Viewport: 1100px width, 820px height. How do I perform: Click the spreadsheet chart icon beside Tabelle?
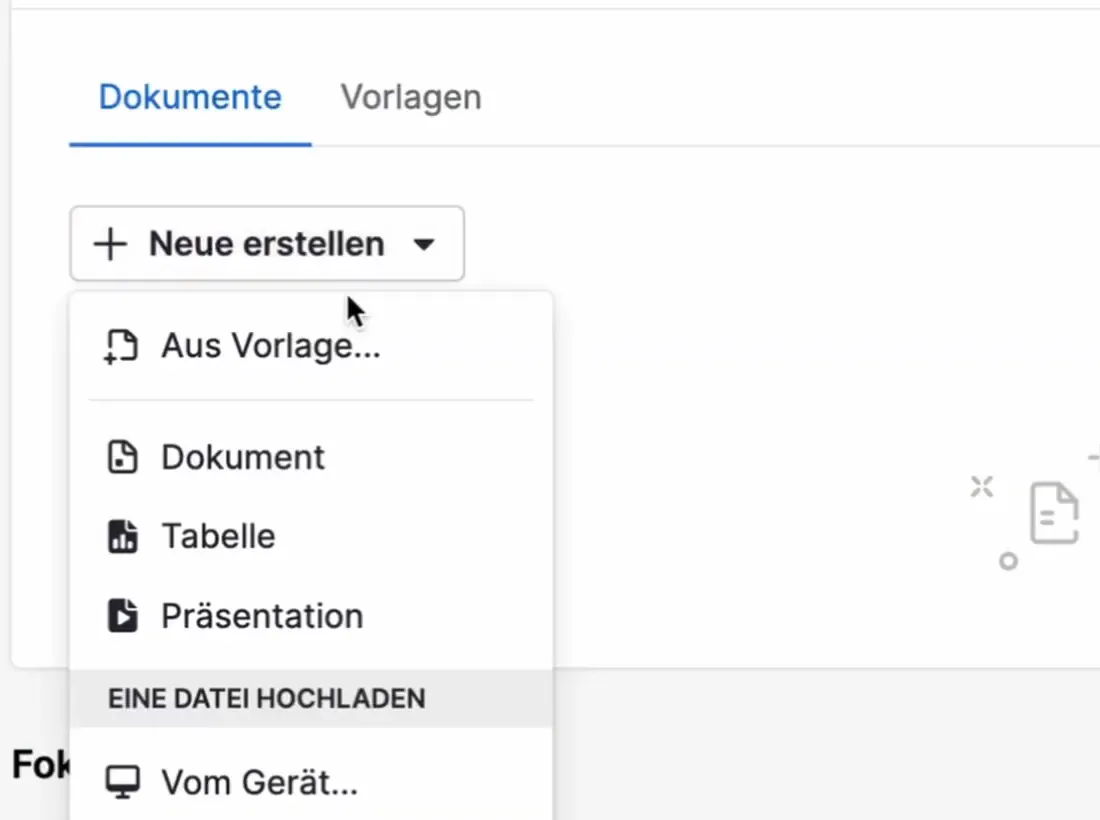point(122,537)
